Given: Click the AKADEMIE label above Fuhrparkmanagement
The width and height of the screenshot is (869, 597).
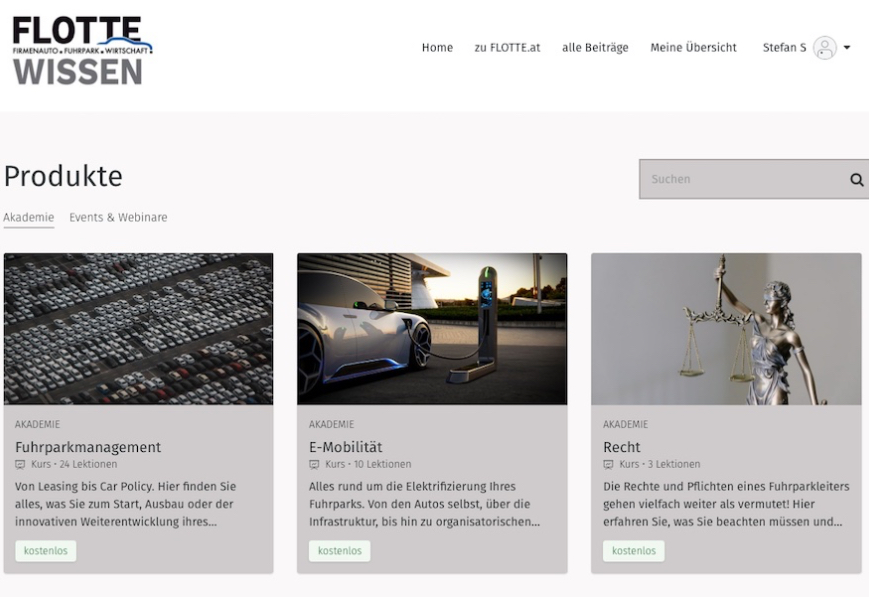Looking at the screenshot, I should (37, 424).
